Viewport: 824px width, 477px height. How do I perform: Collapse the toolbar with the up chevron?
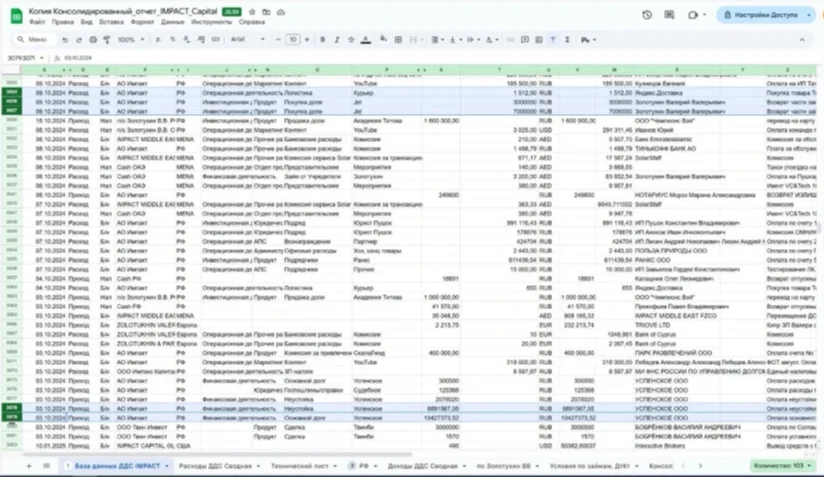[802, 40]
